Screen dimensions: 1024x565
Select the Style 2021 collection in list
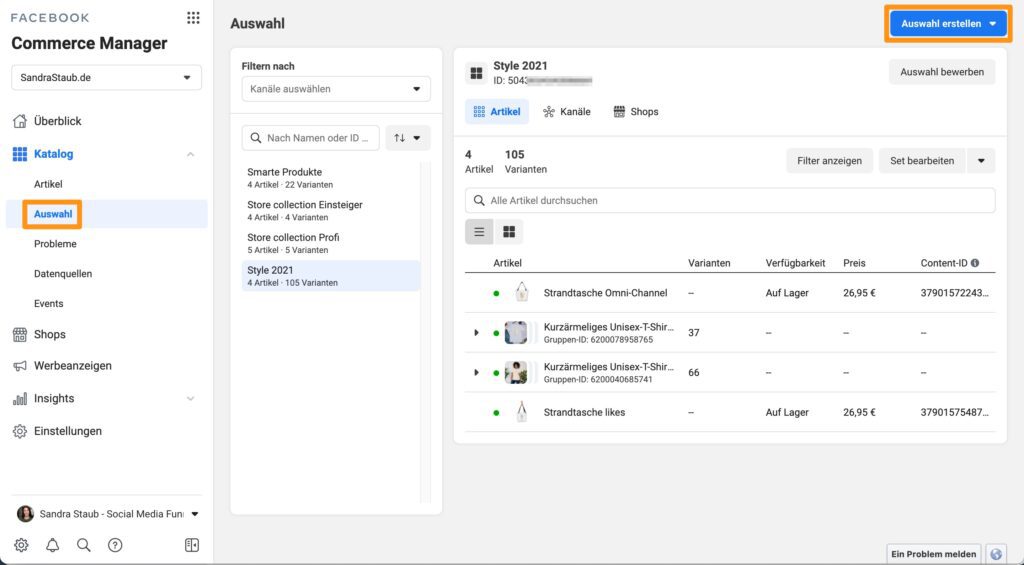331,276
